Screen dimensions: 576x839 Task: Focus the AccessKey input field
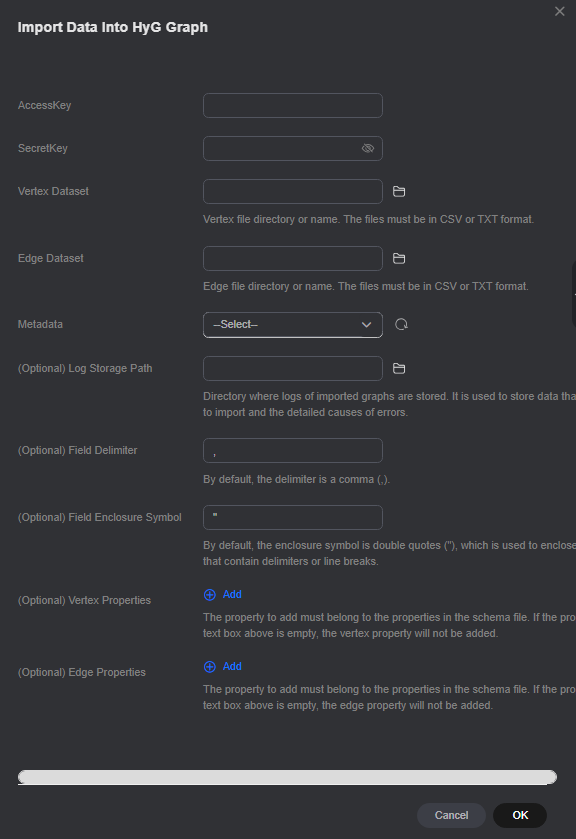click(x=293, y=105)
